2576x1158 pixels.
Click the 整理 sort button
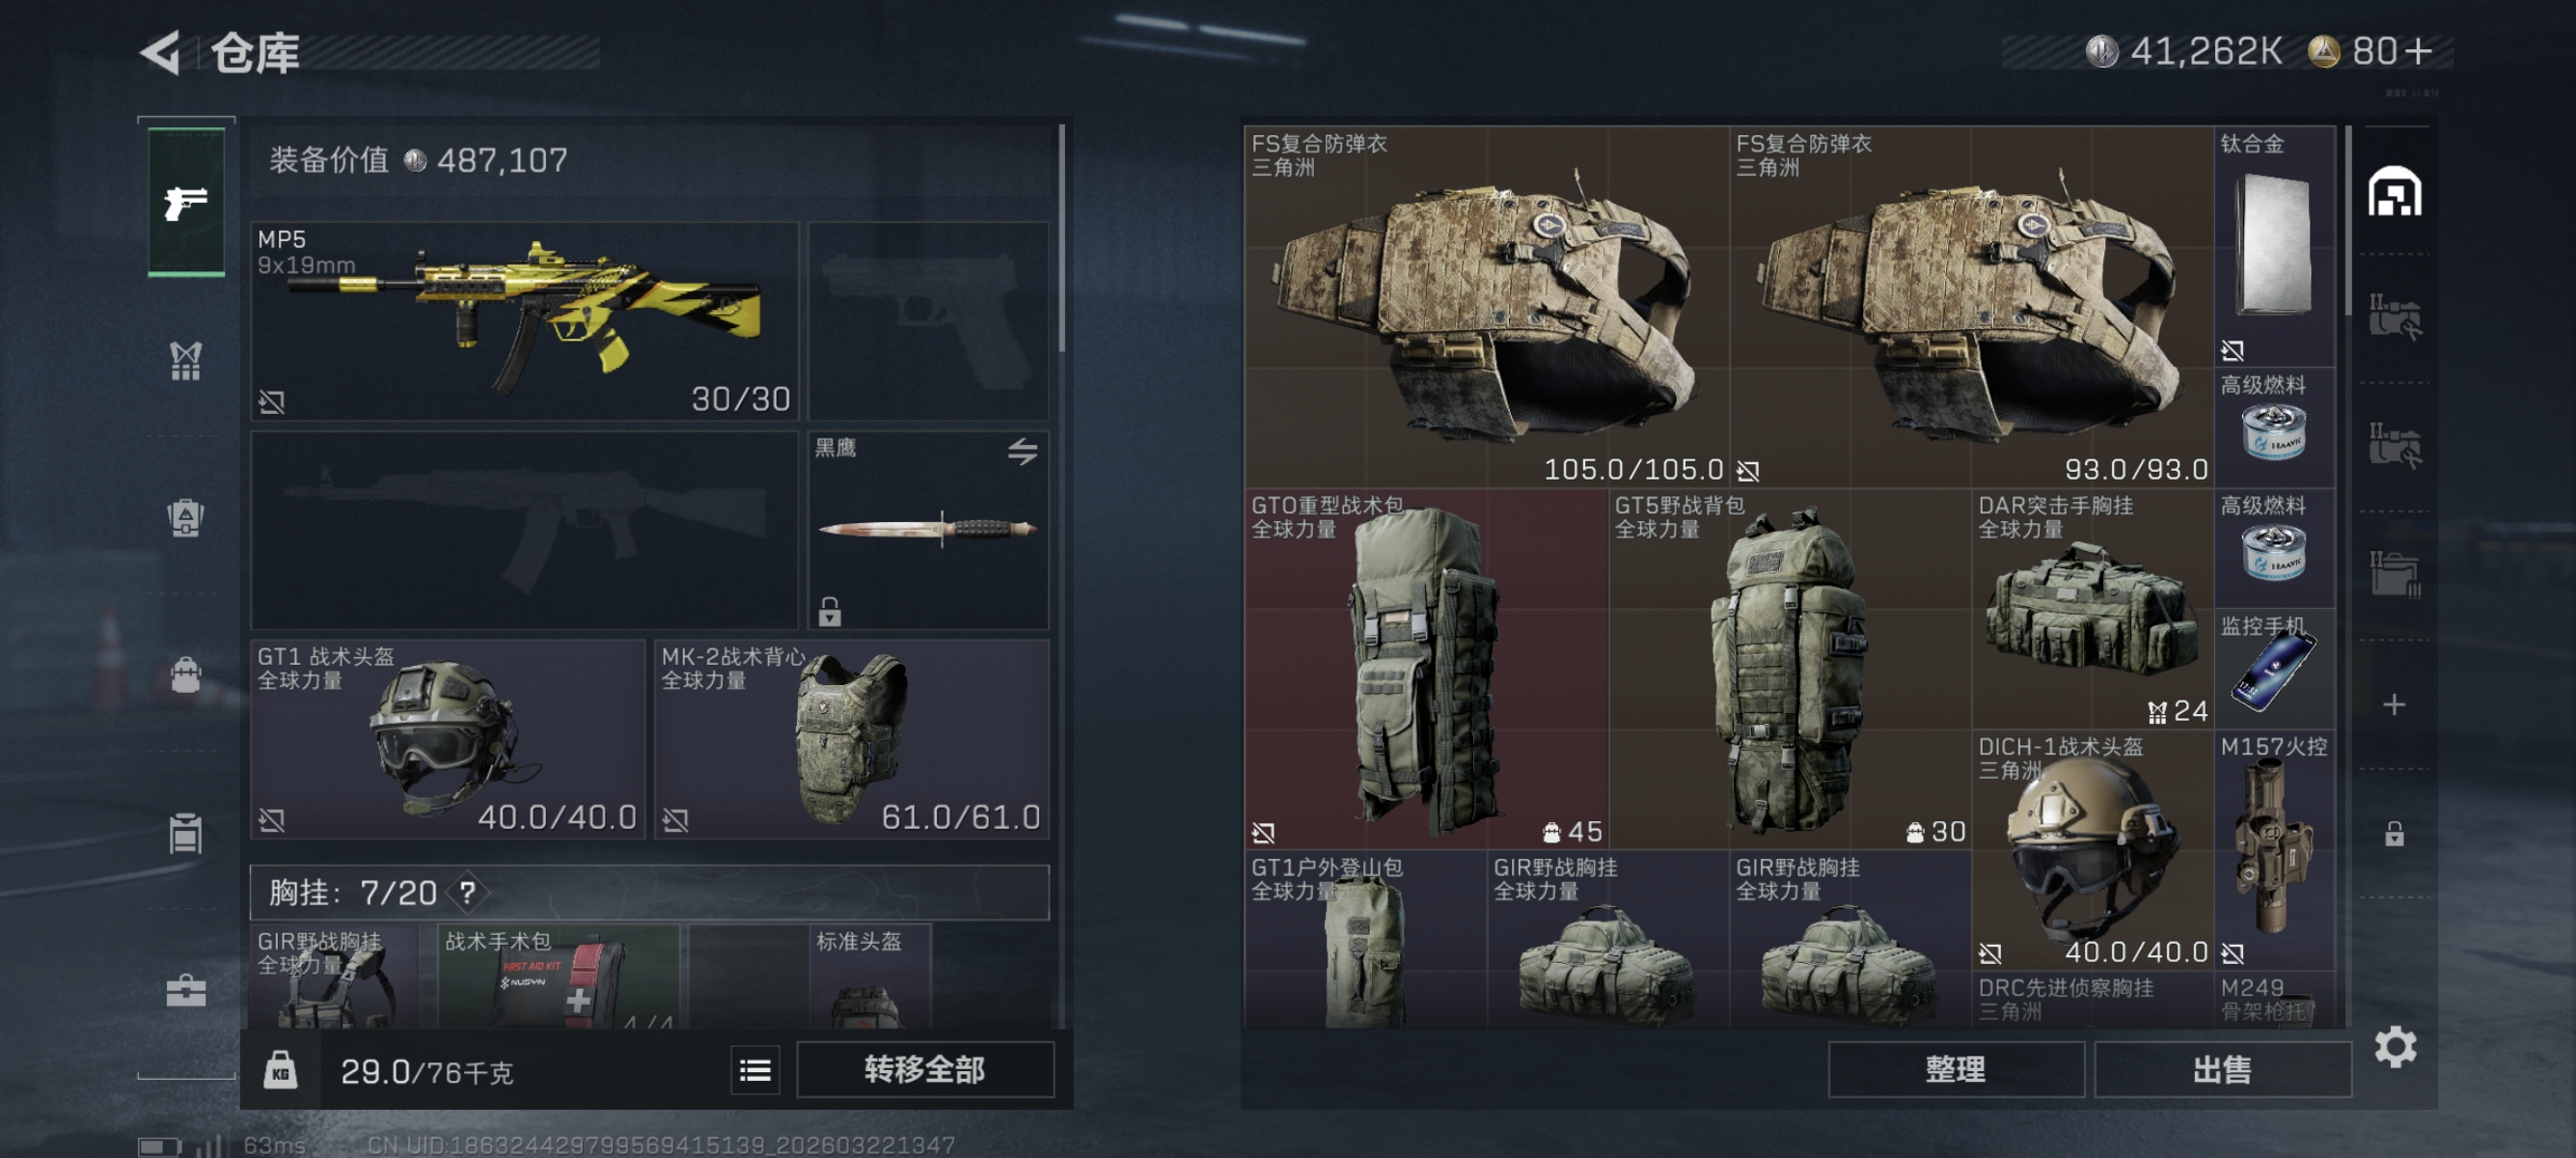[1955, 1069]
